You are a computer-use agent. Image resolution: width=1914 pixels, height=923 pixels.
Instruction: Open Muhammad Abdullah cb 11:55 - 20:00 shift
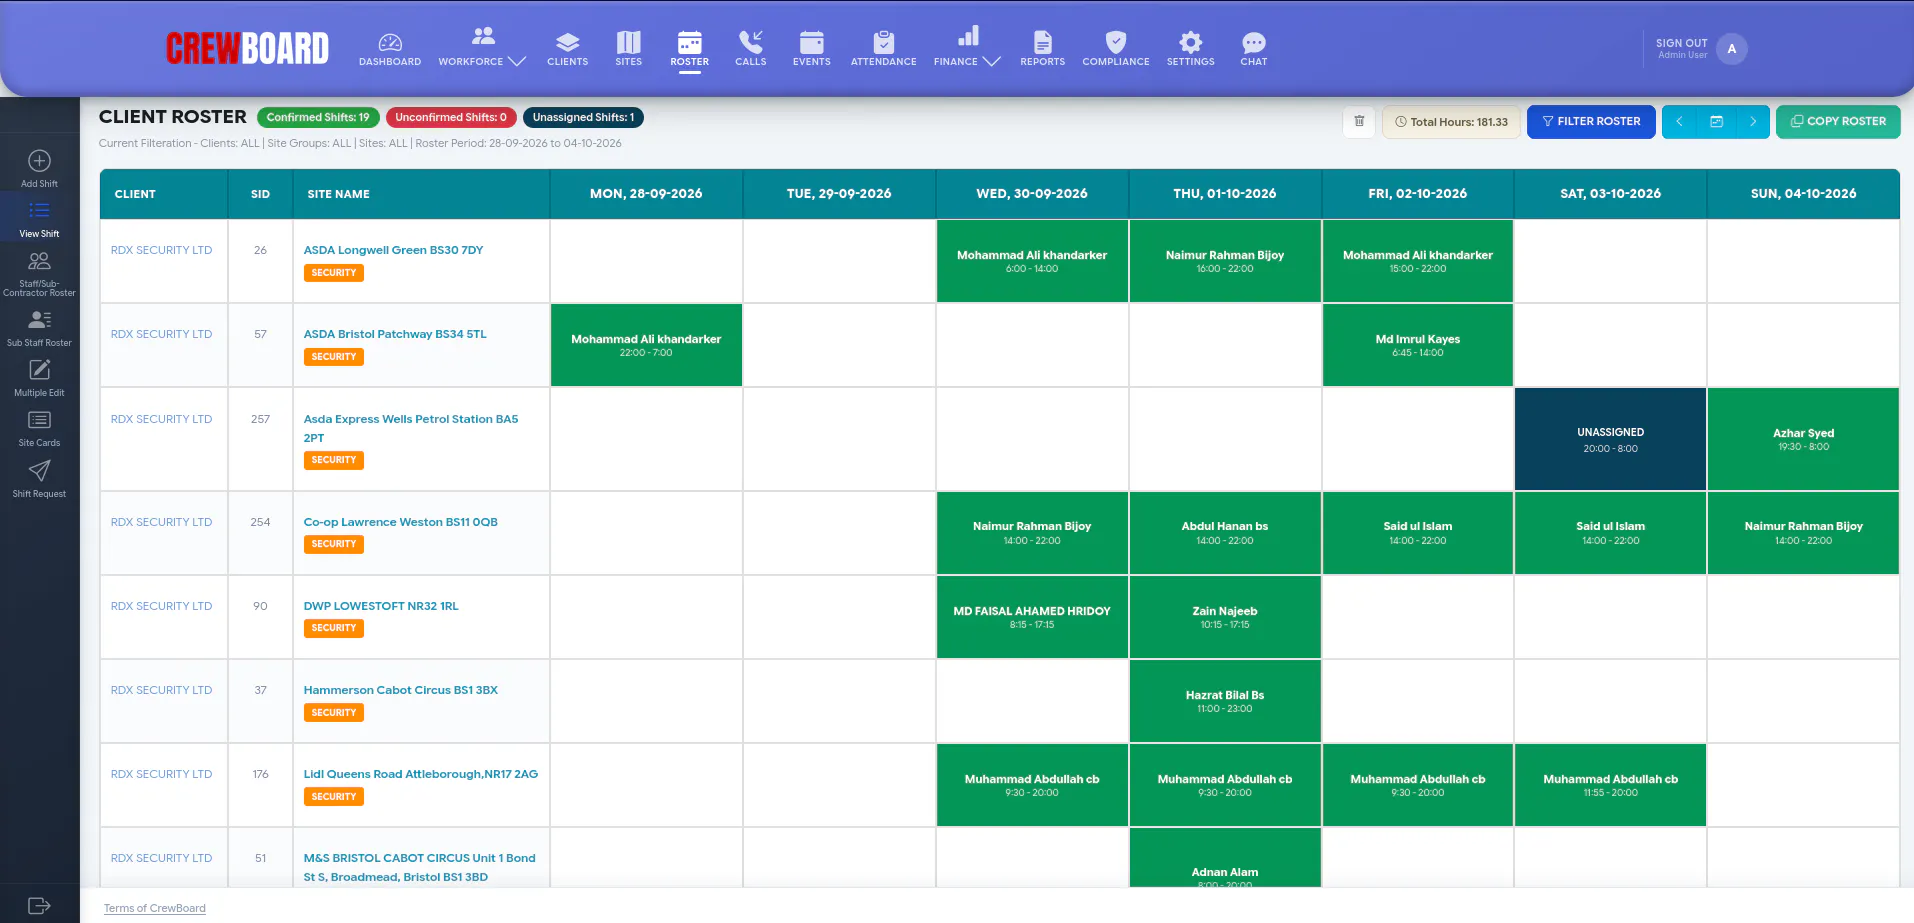[x=1610, y=785]
